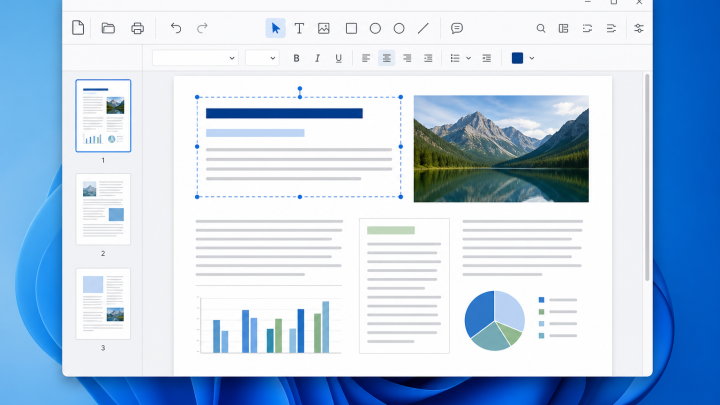Click the light blue subtitle in selected box
This screenshot has height=405, width=720.
tap(255, 133)
